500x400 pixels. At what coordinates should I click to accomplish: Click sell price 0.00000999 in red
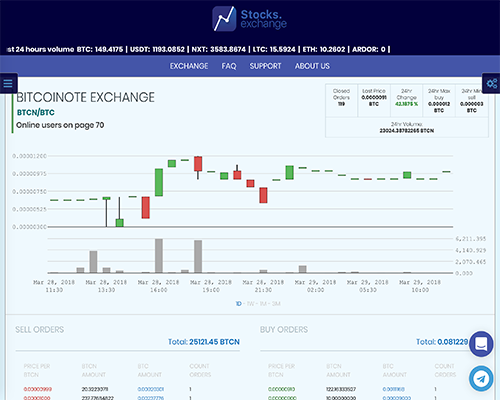[x=38, y=389]
